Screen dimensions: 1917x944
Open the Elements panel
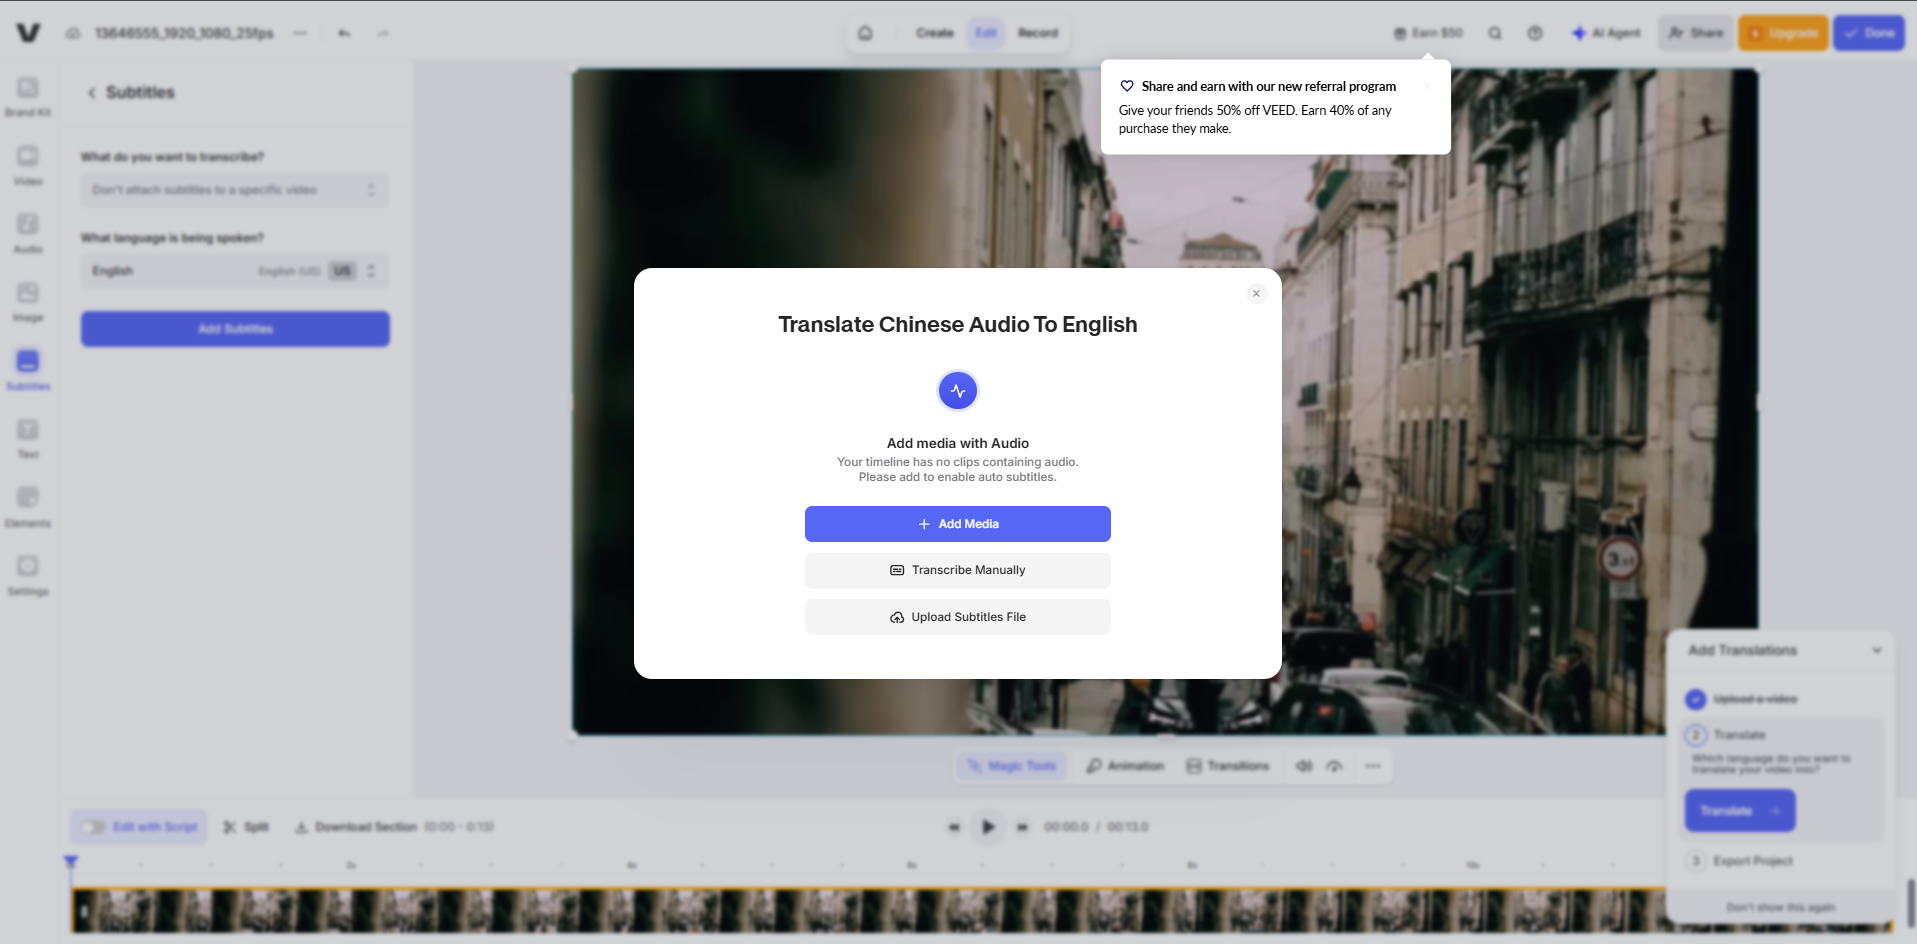pos(27,505)
